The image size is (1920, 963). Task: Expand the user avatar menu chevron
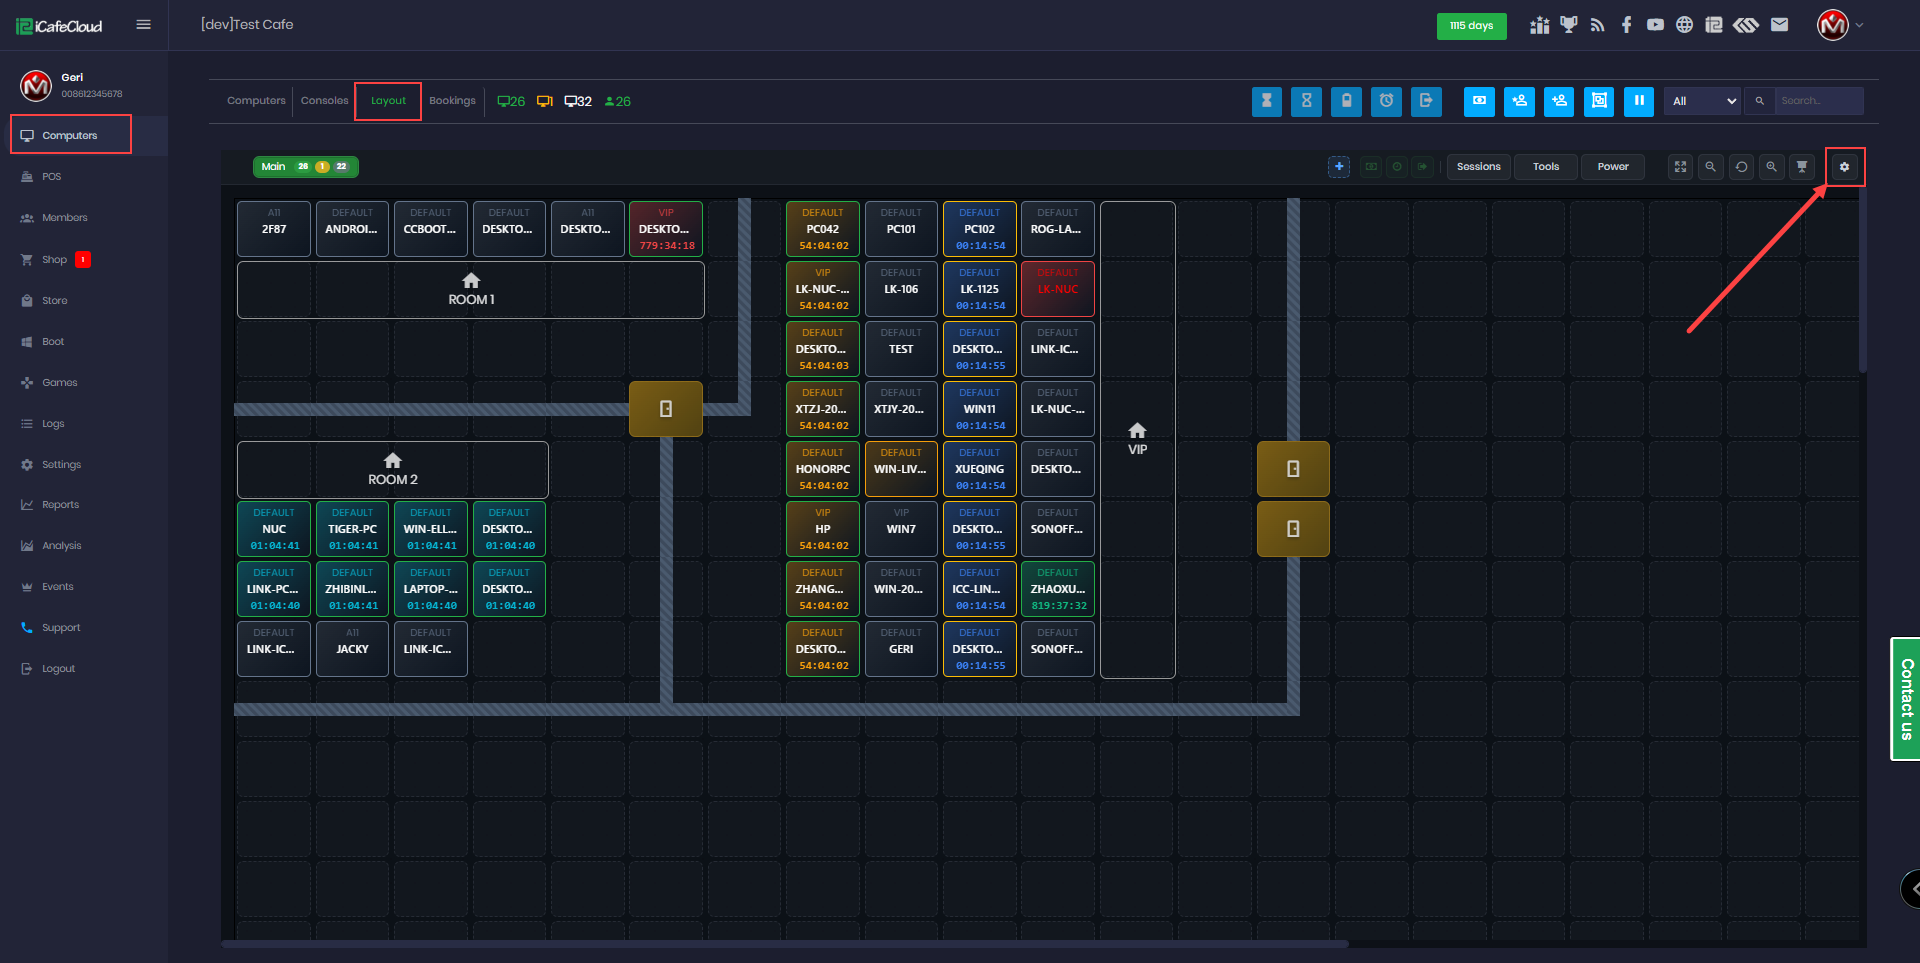click(x=1860, y=25)
